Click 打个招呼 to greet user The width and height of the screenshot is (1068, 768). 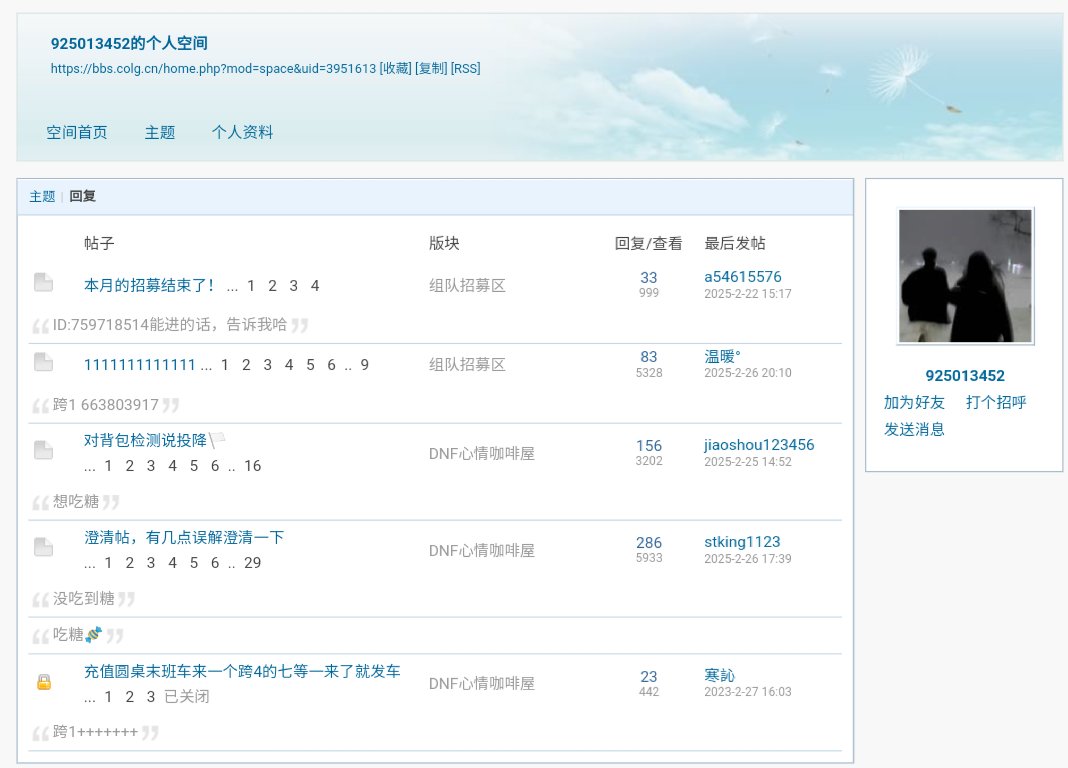[996, 402]
